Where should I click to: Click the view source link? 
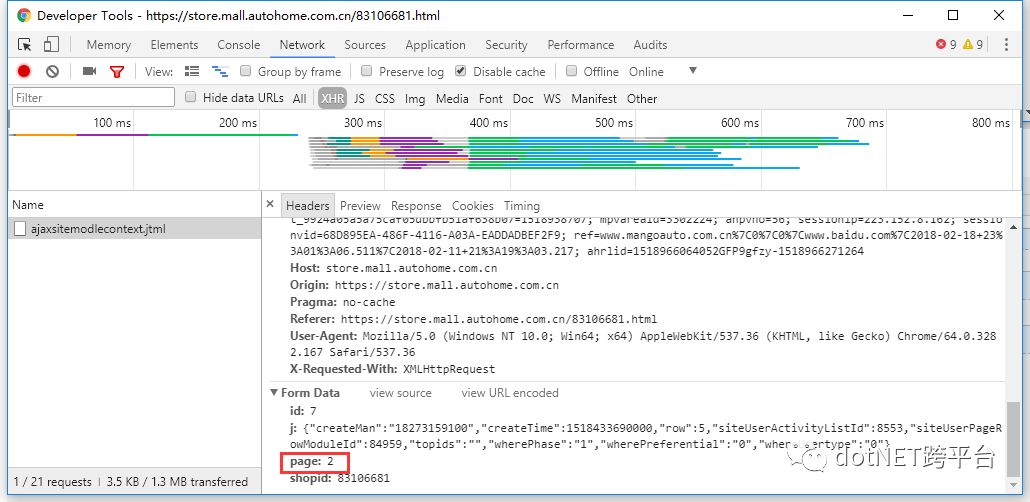(401, 393)
